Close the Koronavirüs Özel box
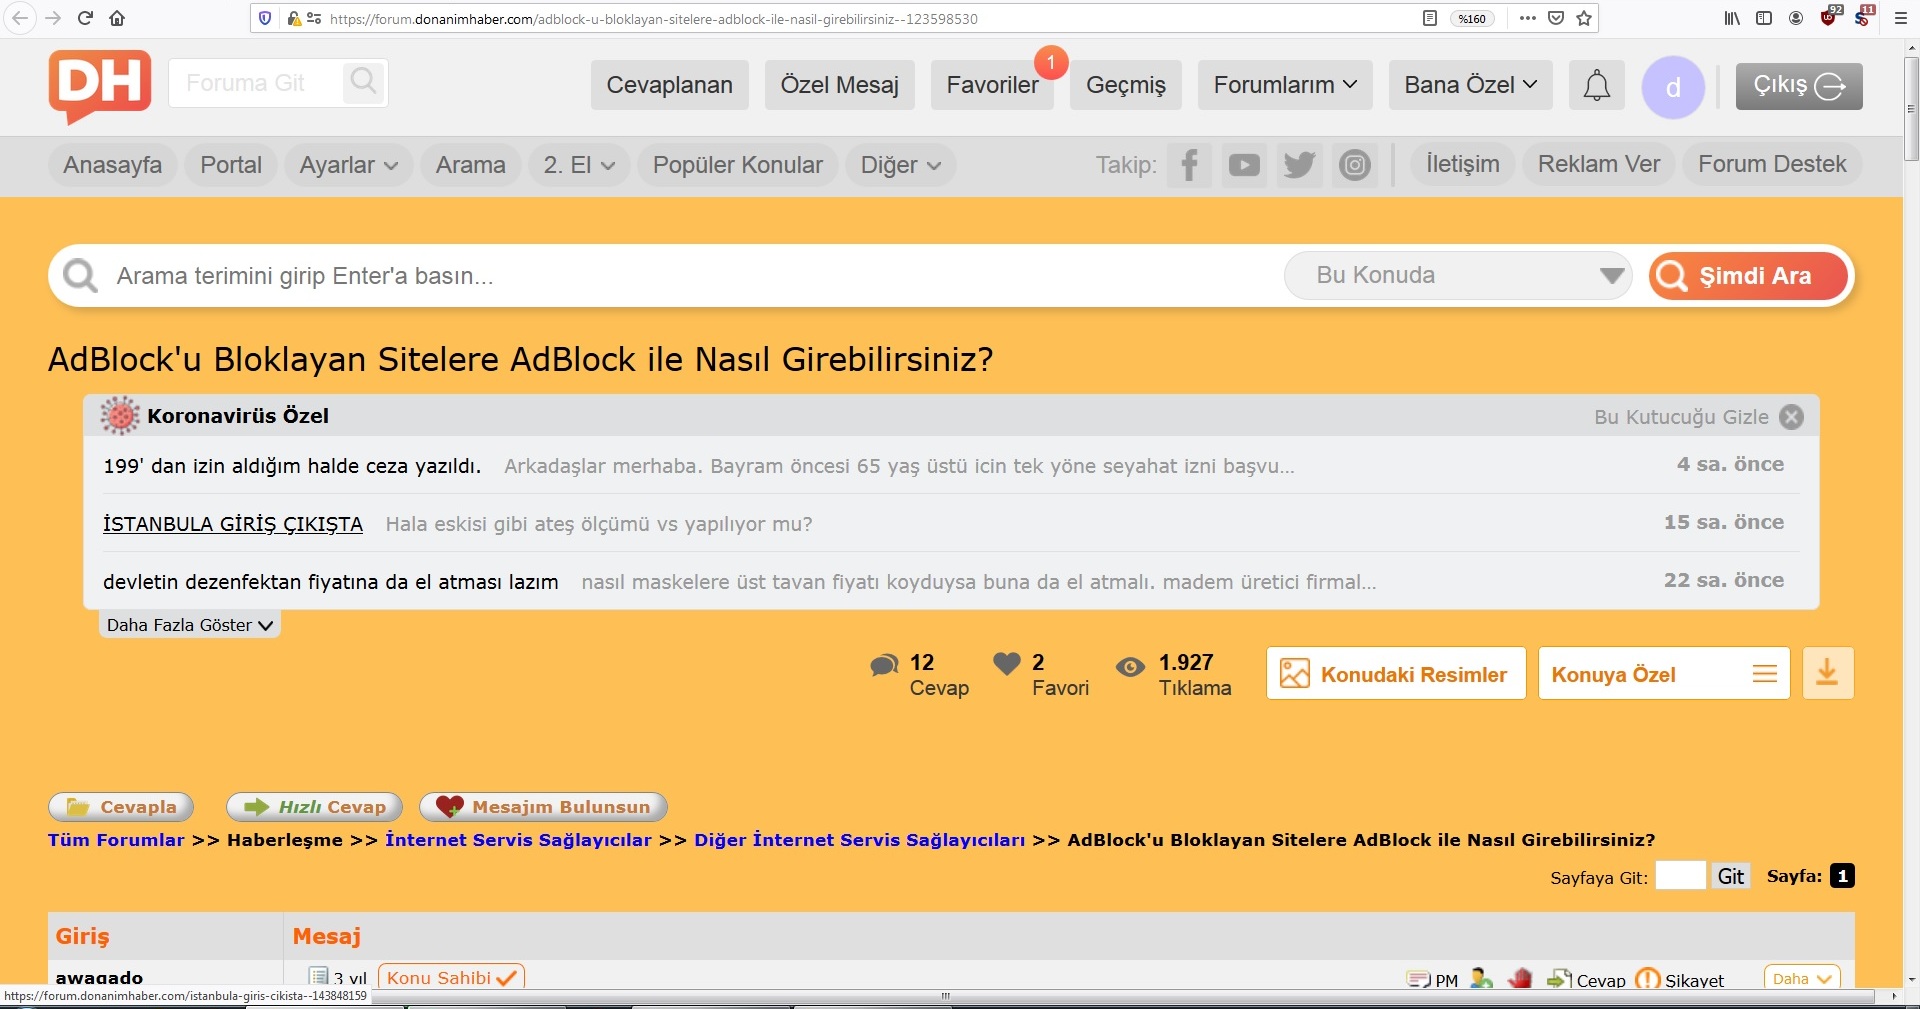 (1792, 417)
